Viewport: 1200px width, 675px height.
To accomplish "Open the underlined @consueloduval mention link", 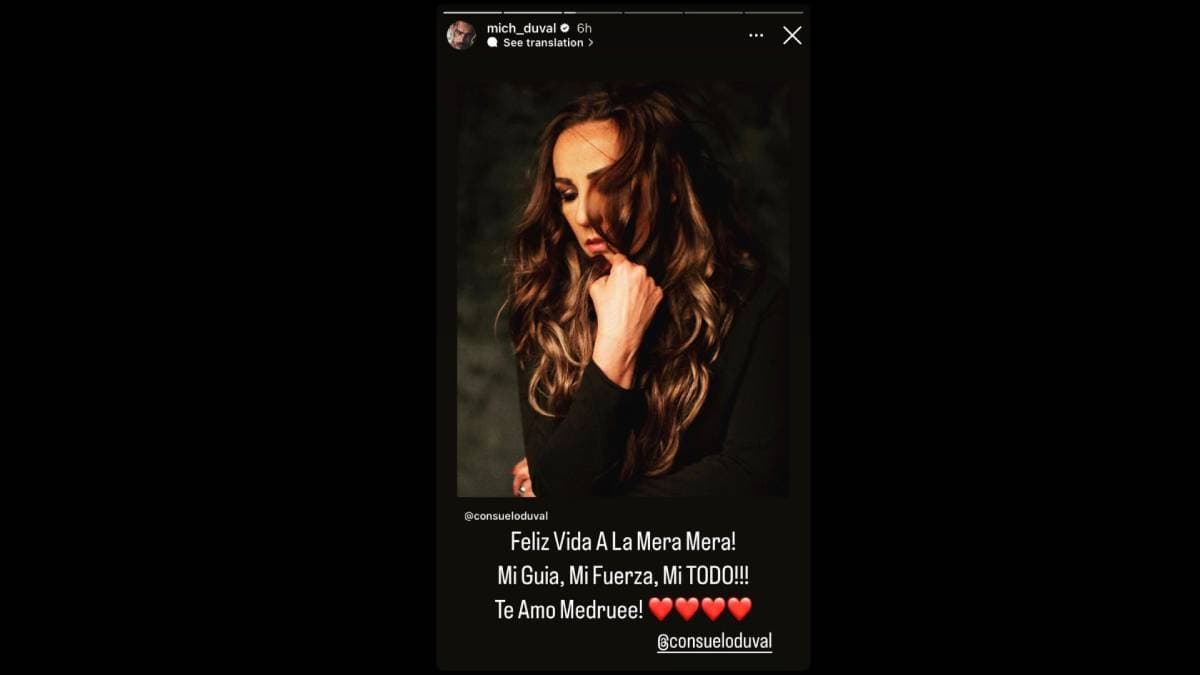I will 714,641.
